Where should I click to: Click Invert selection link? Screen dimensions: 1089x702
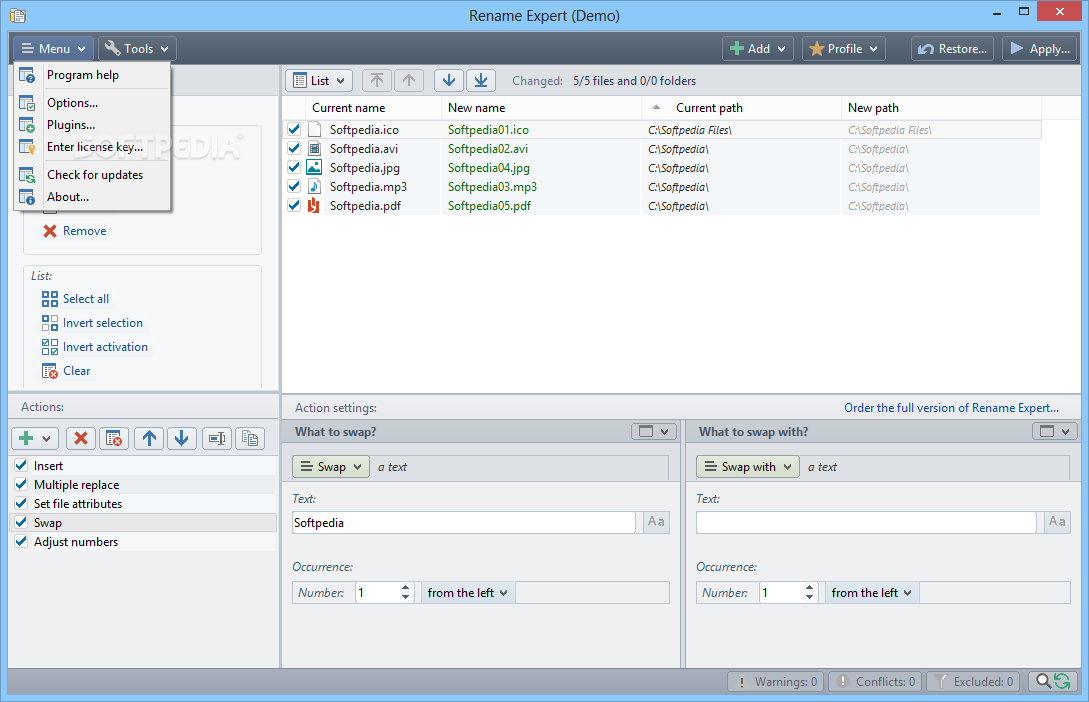(103, 323)
